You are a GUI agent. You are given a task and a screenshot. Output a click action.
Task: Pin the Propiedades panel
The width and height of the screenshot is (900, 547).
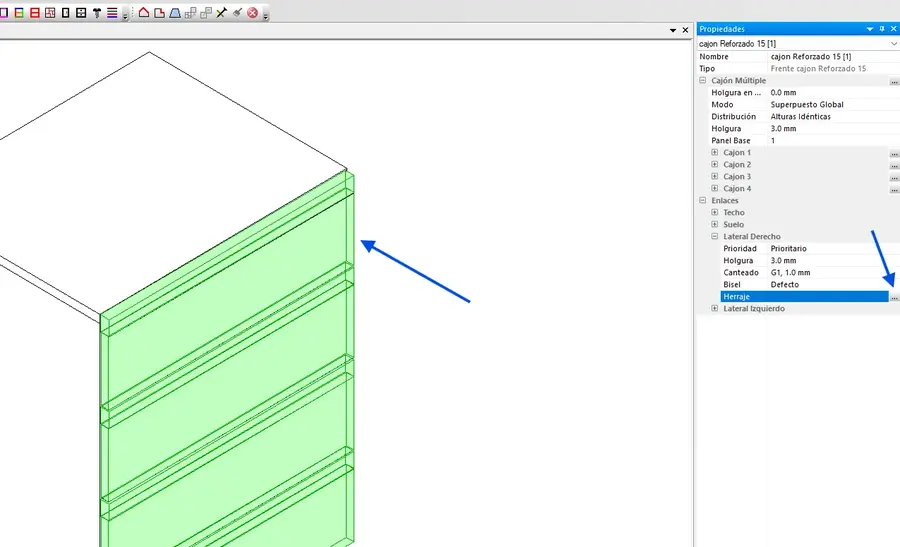tap(881, 29)
